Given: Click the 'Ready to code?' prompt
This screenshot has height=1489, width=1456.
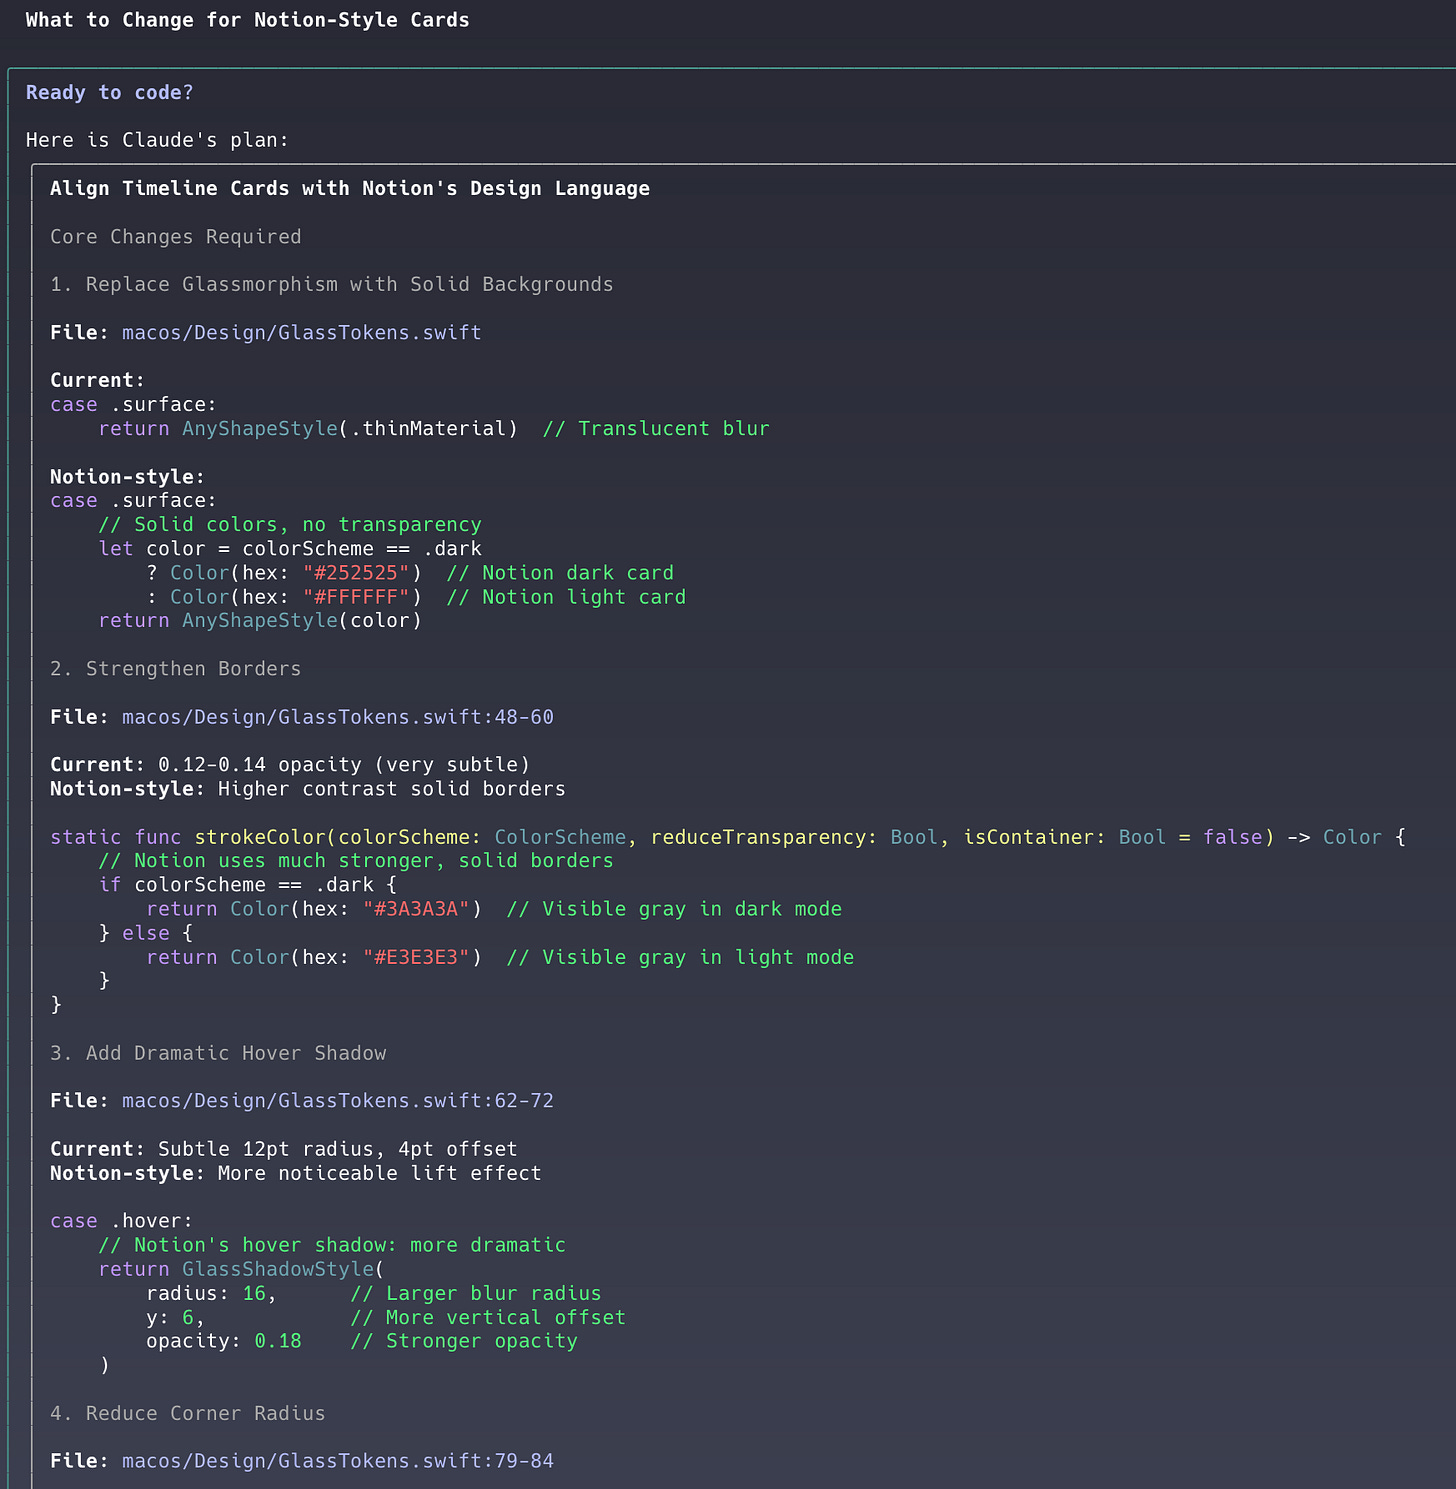Looking at the screenshot, I should coord(109,92).
